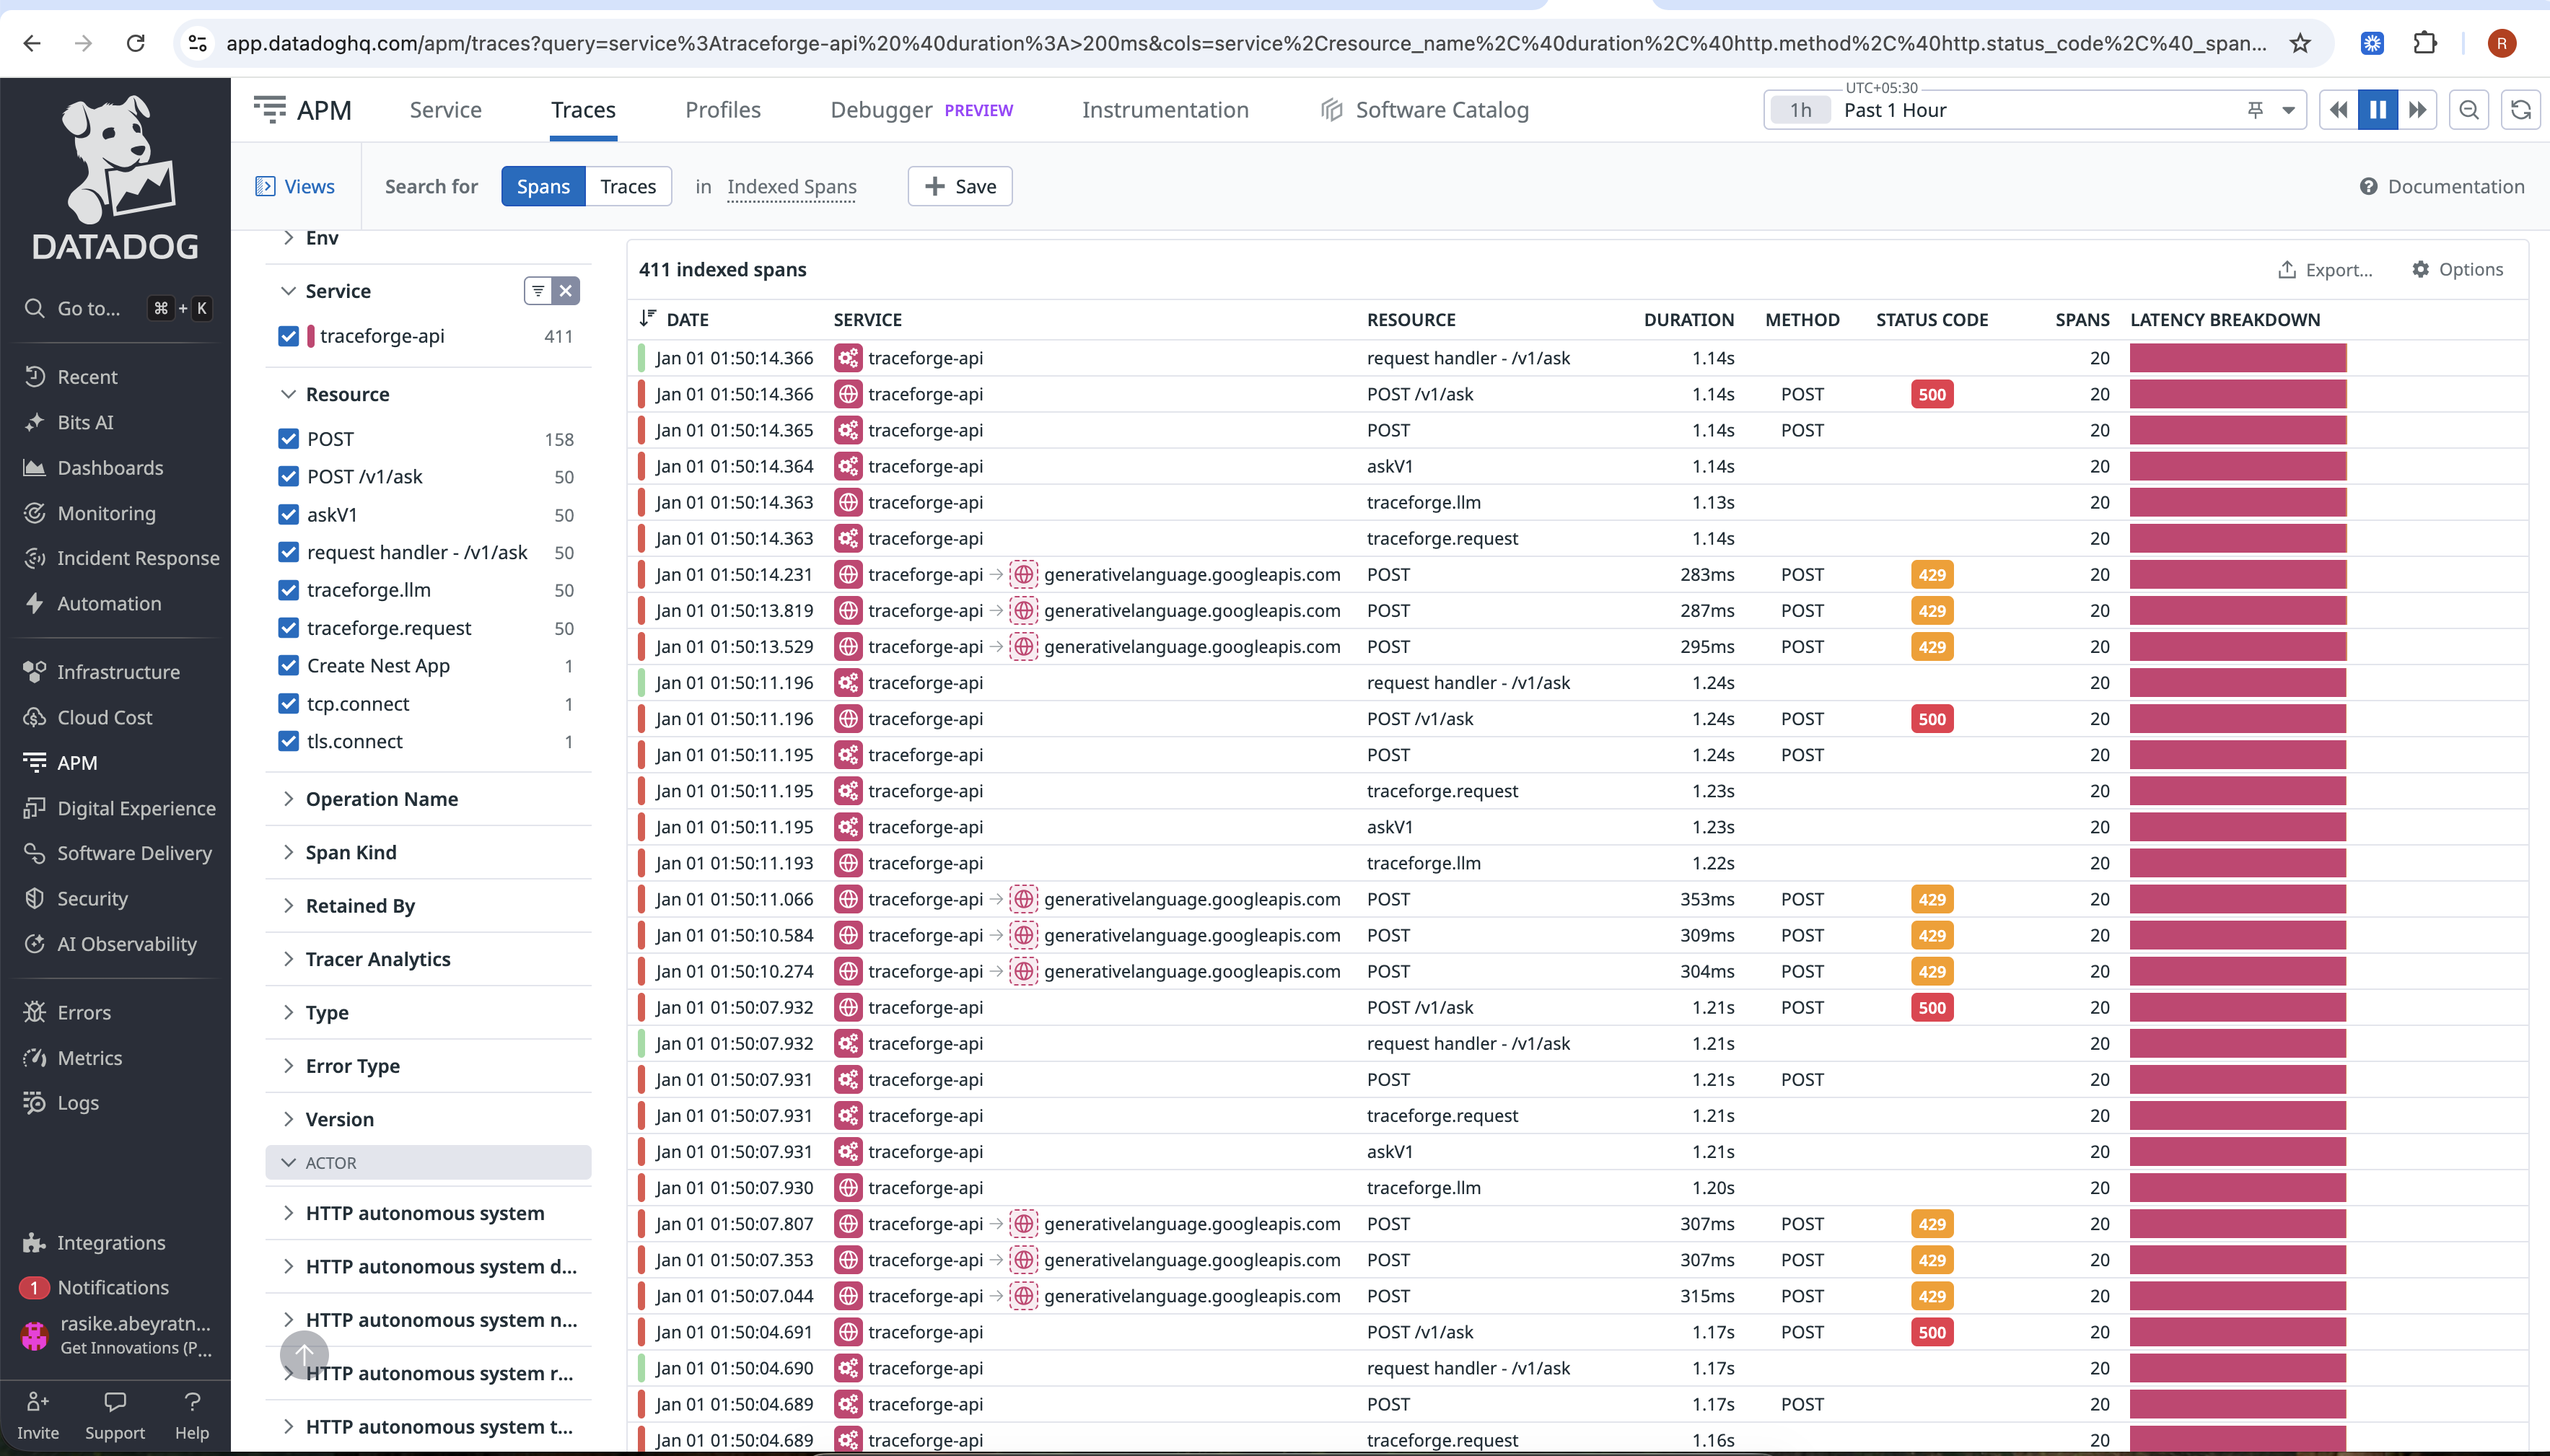
Task: Click the sort arrow on DATE column
Action: pyautogui.click(x=647, y=319)
